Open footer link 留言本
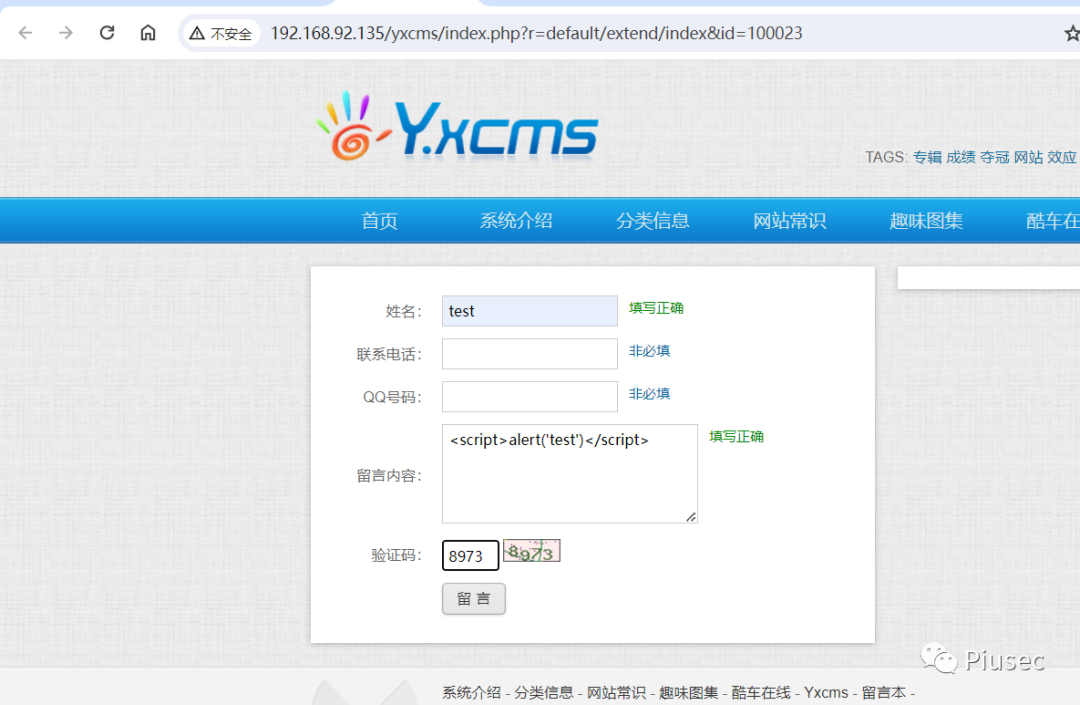This screenshot has width=1080, height=705. (884, 693)
